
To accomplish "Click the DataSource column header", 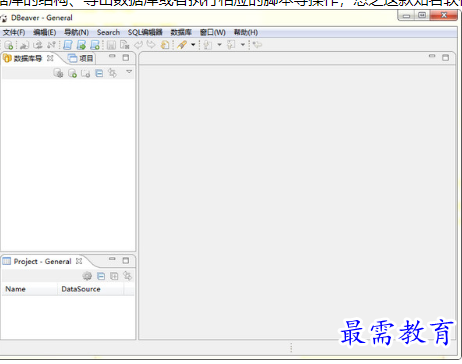I will [91, 289].
